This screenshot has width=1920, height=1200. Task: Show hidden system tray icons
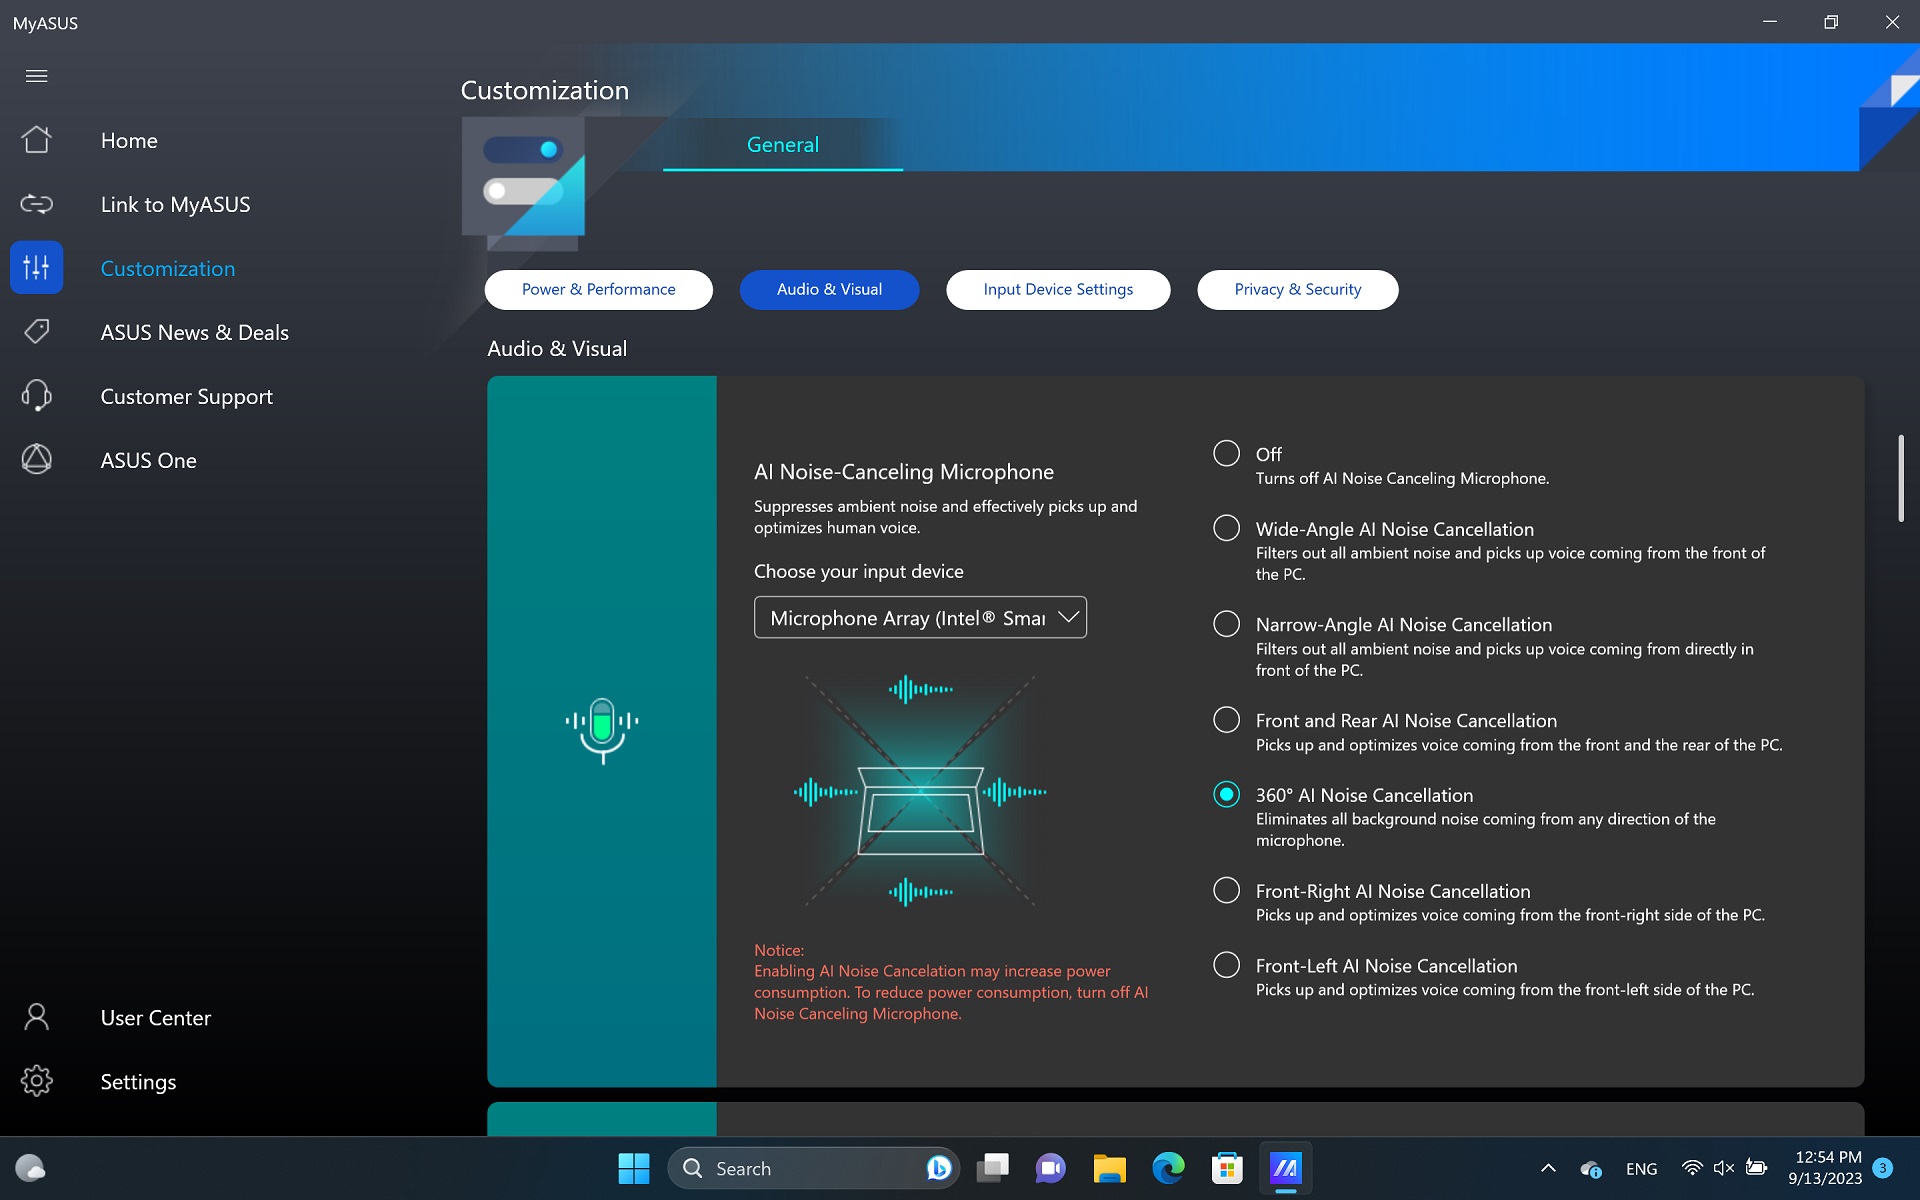coord(1548,1168)
